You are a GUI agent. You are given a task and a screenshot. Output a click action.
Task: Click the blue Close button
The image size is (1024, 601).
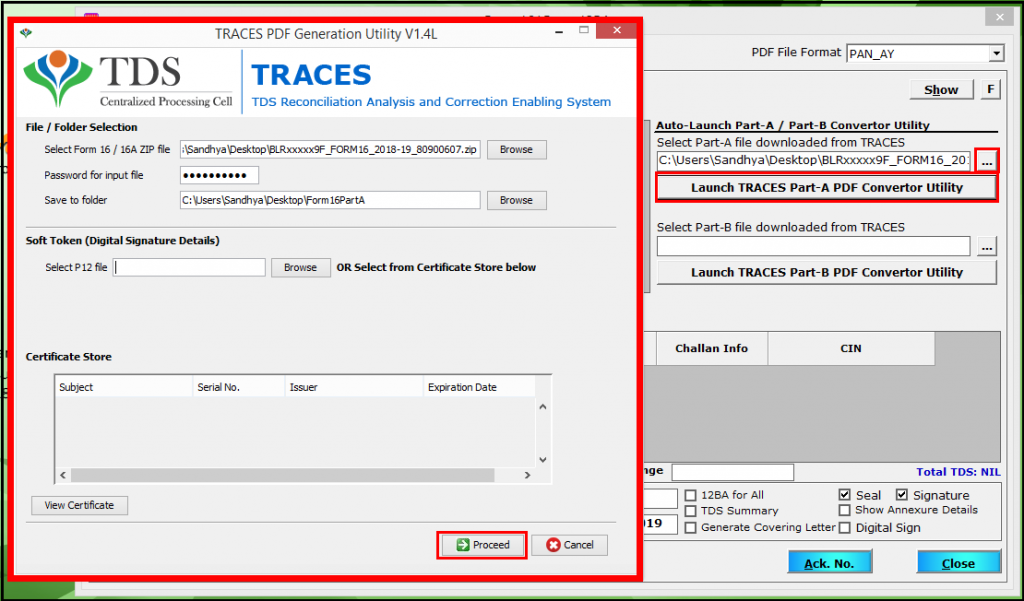(958, 562)
